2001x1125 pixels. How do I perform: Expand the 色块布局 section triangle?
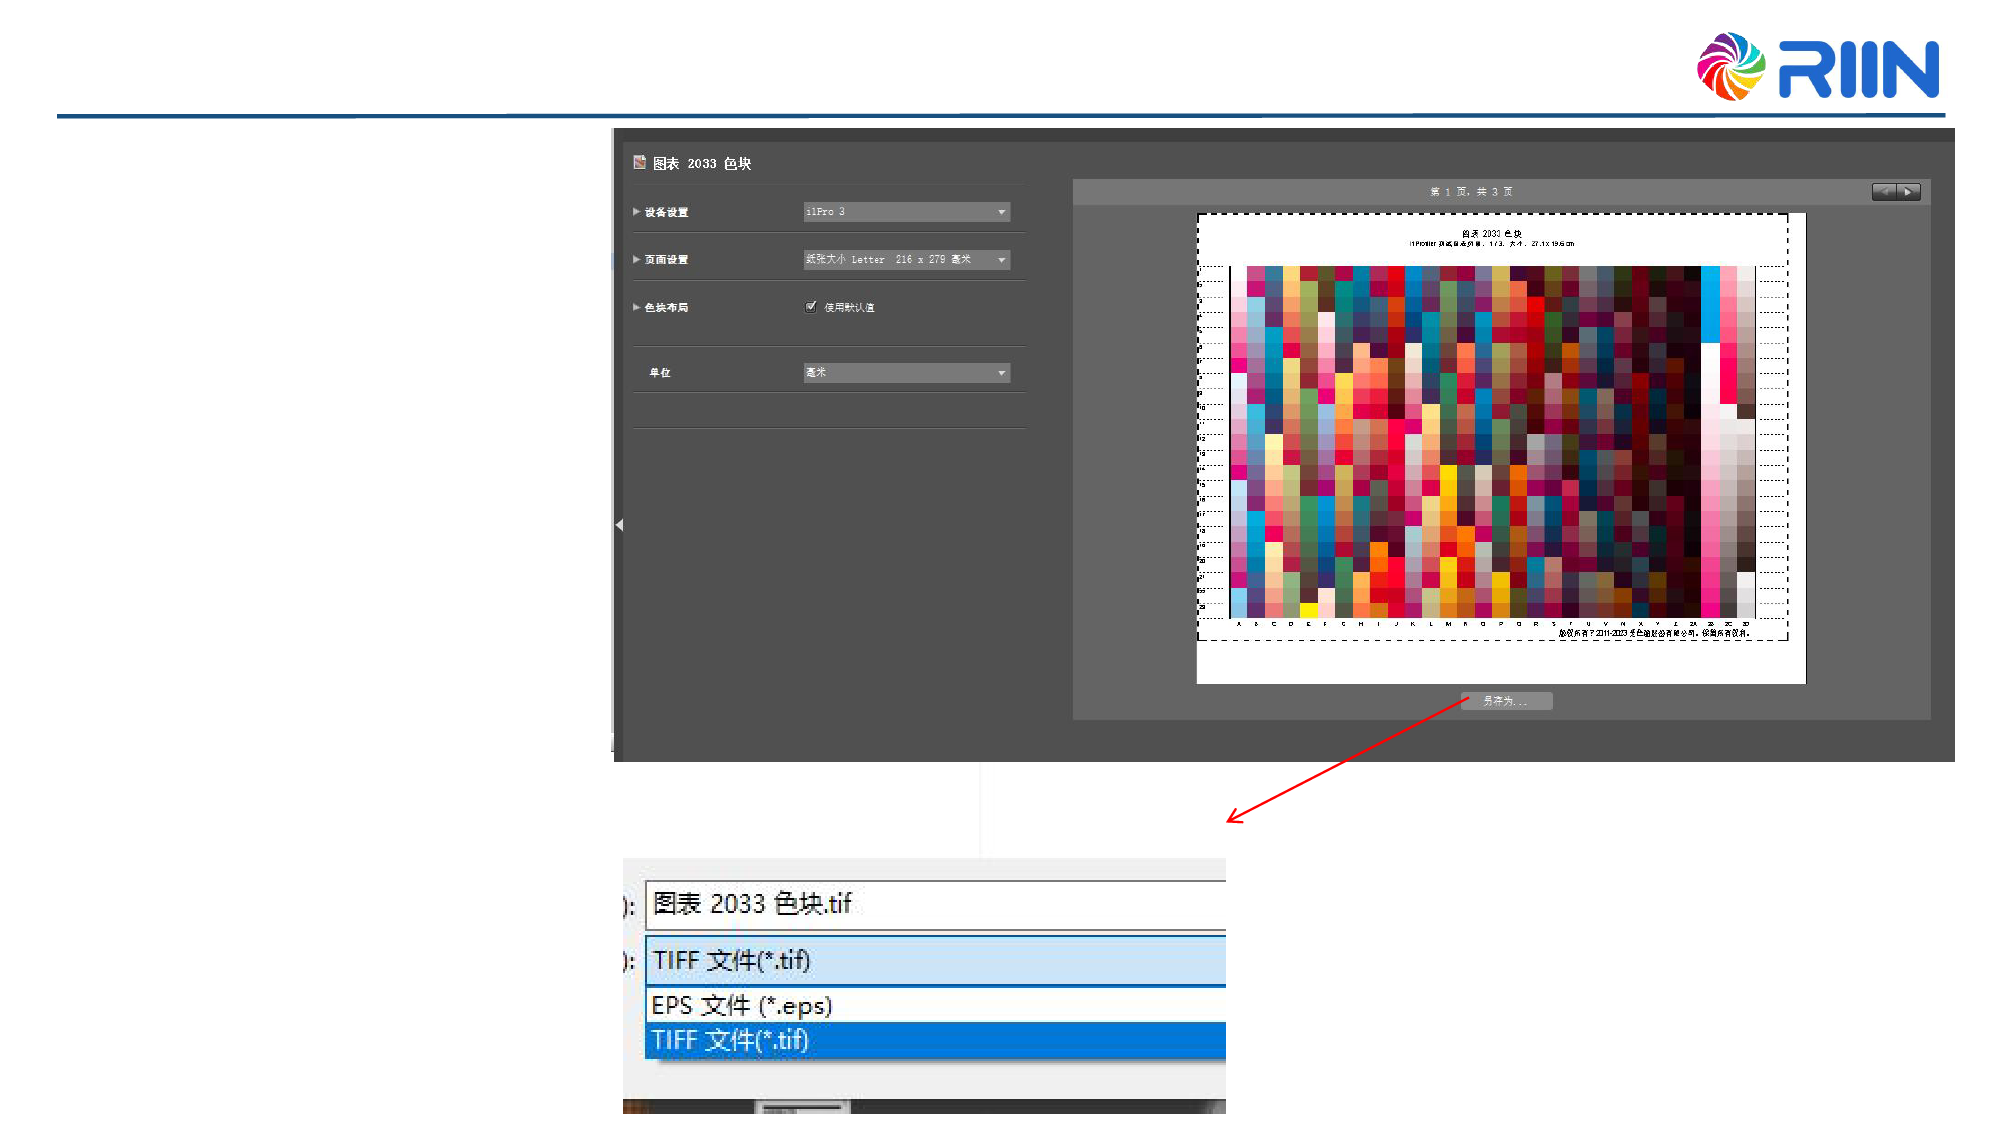tap(636, 307)
